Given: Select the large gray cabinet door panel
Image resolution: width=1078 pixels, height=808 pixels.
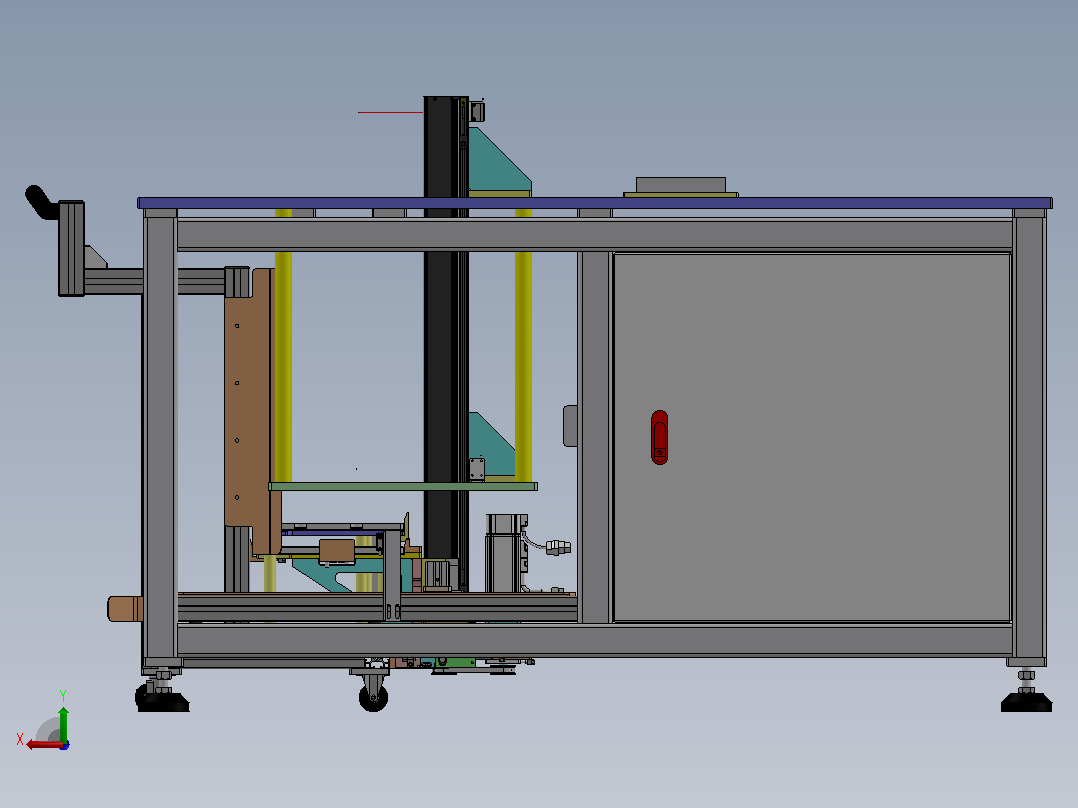Looking at the screenshot, I should click(x=812, y=437).
